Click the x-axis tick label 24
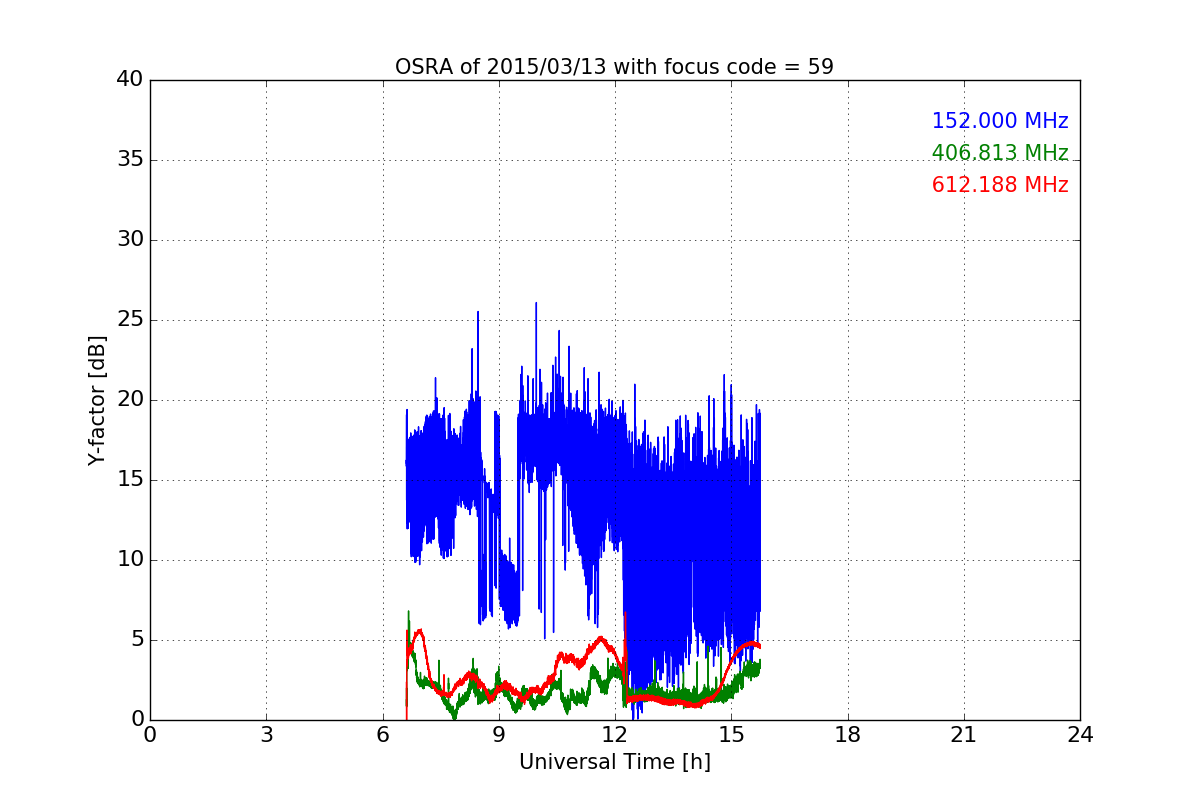The image size is (1200, 800). tap(1080, 735)
